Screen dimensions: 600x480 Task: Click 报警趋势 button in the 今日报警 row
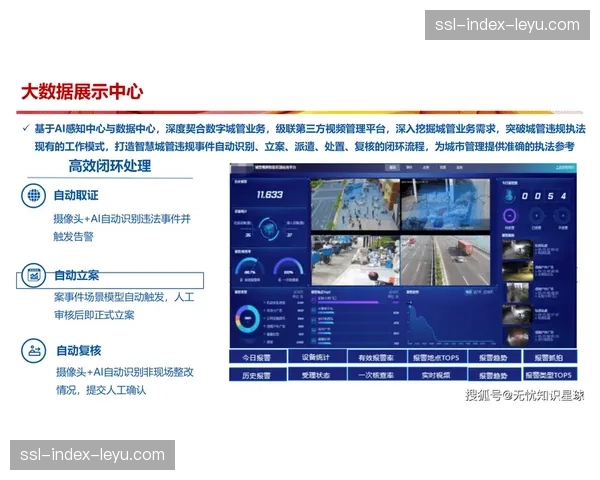[x=494, y=358]
